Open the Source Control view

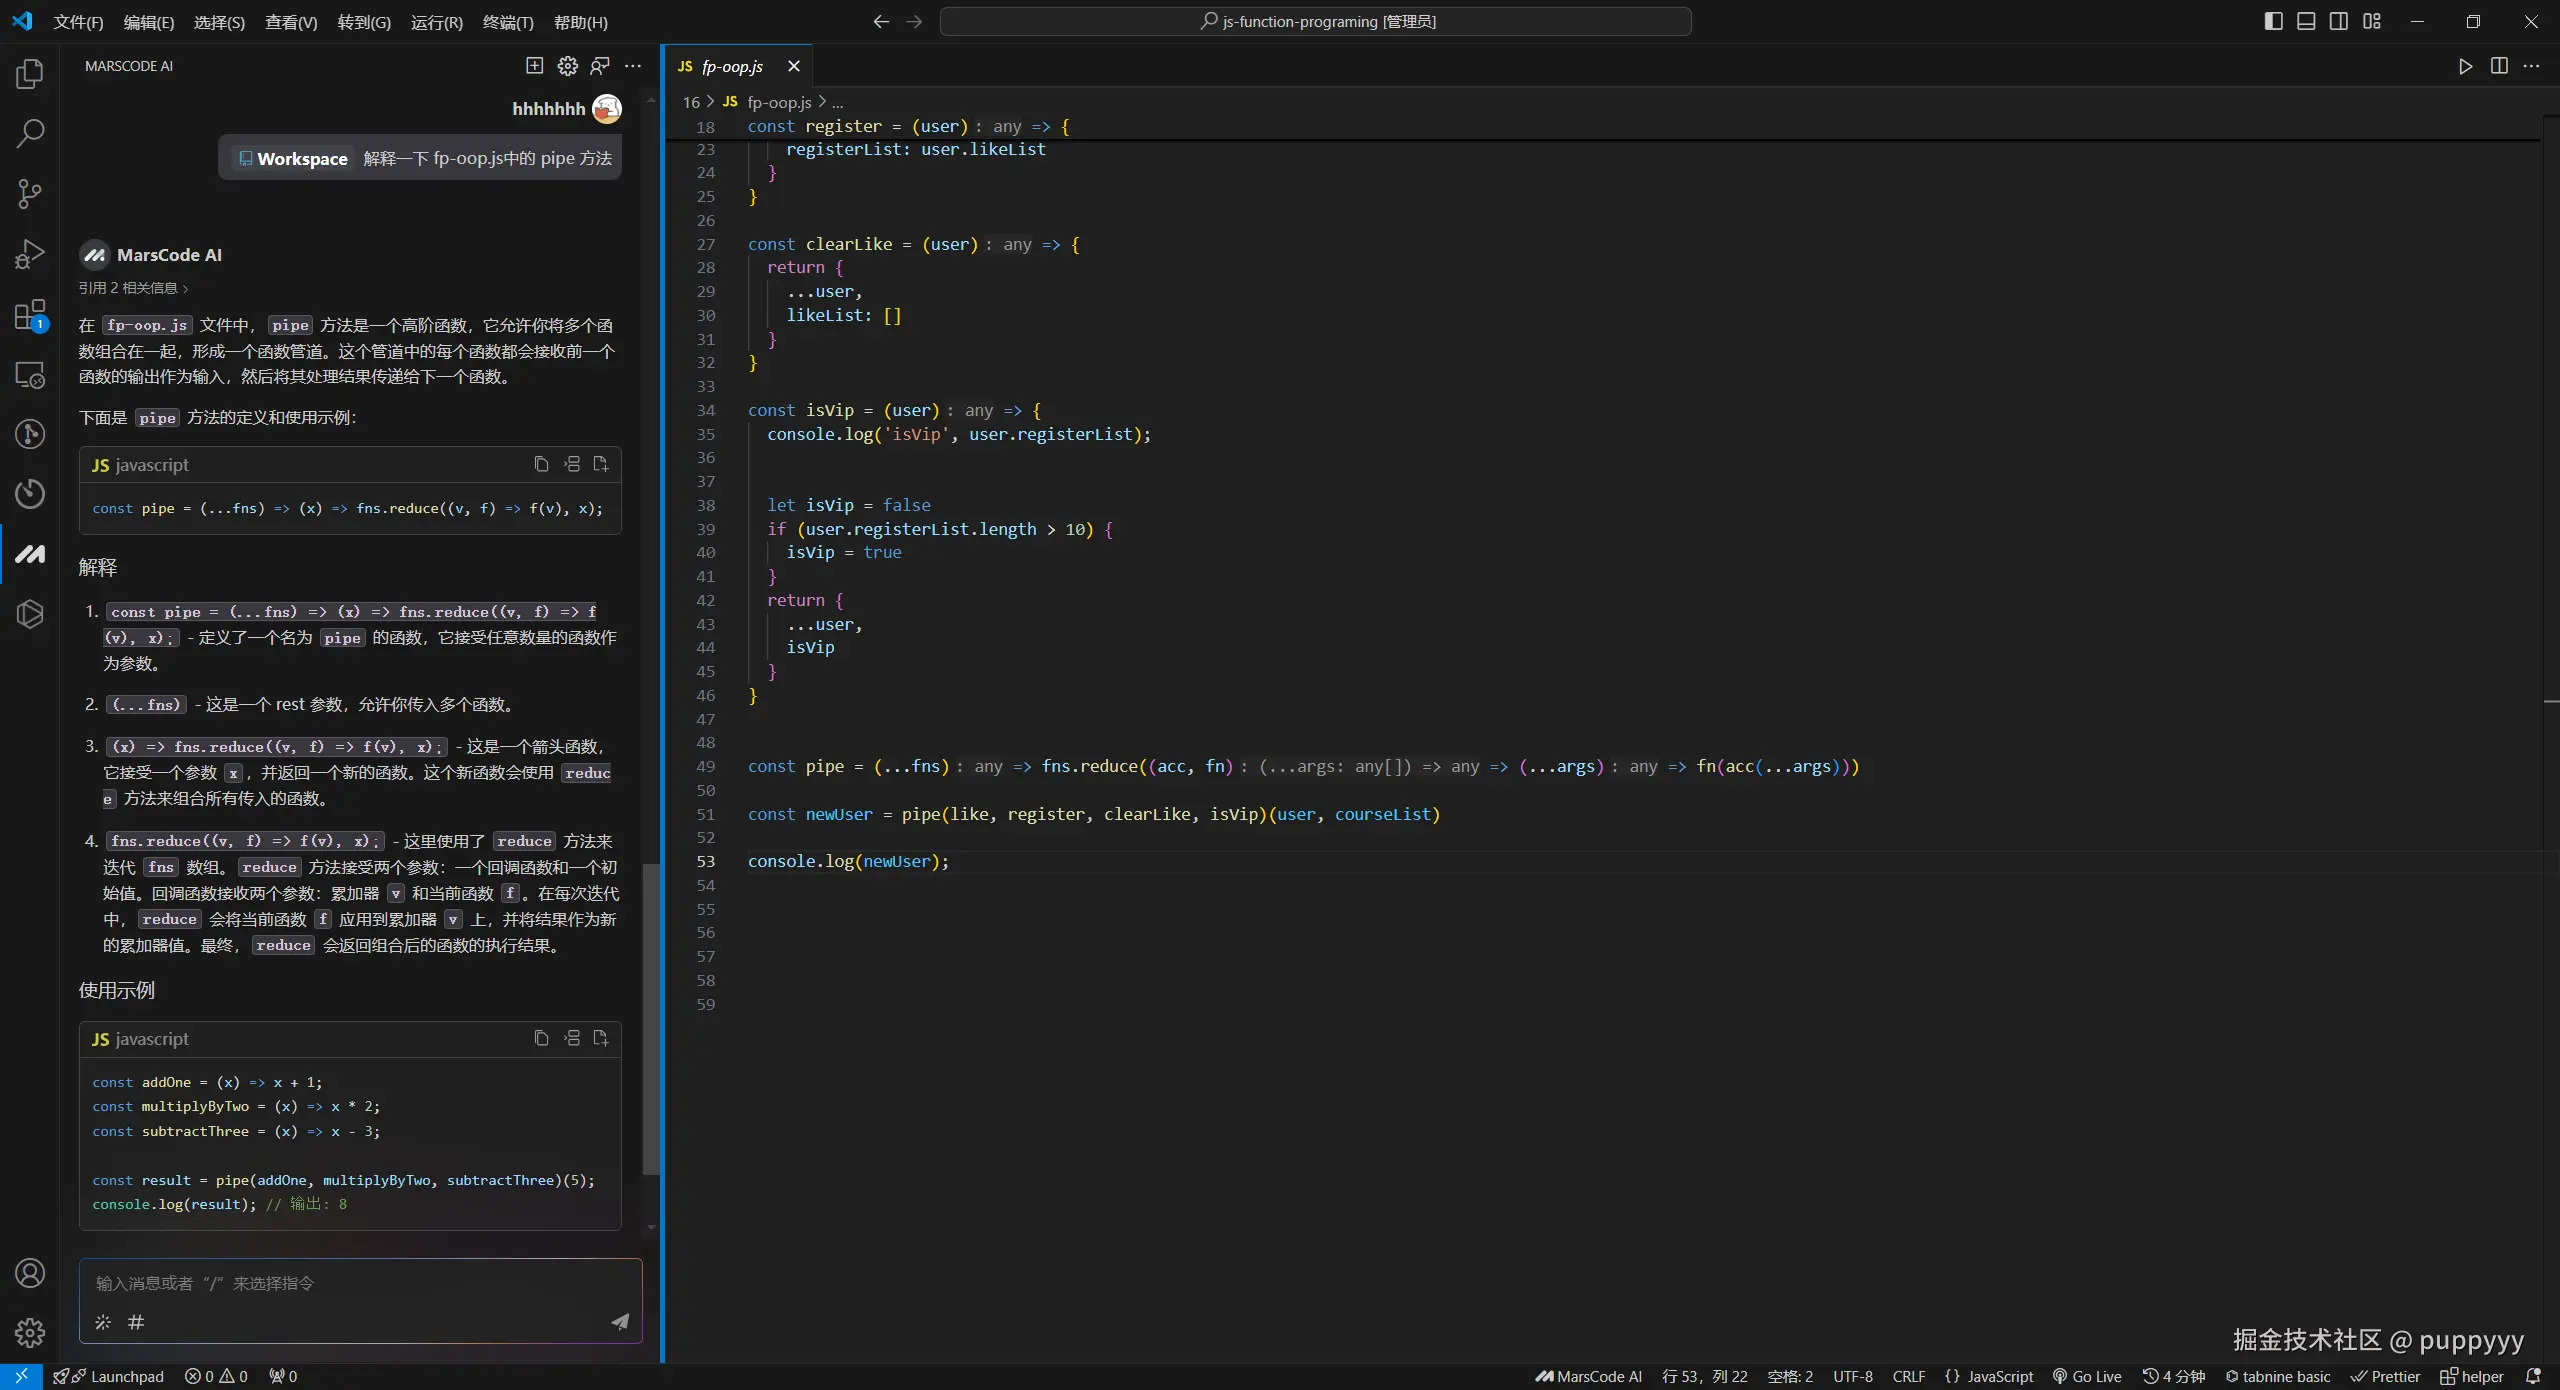(x=30, y=194)
